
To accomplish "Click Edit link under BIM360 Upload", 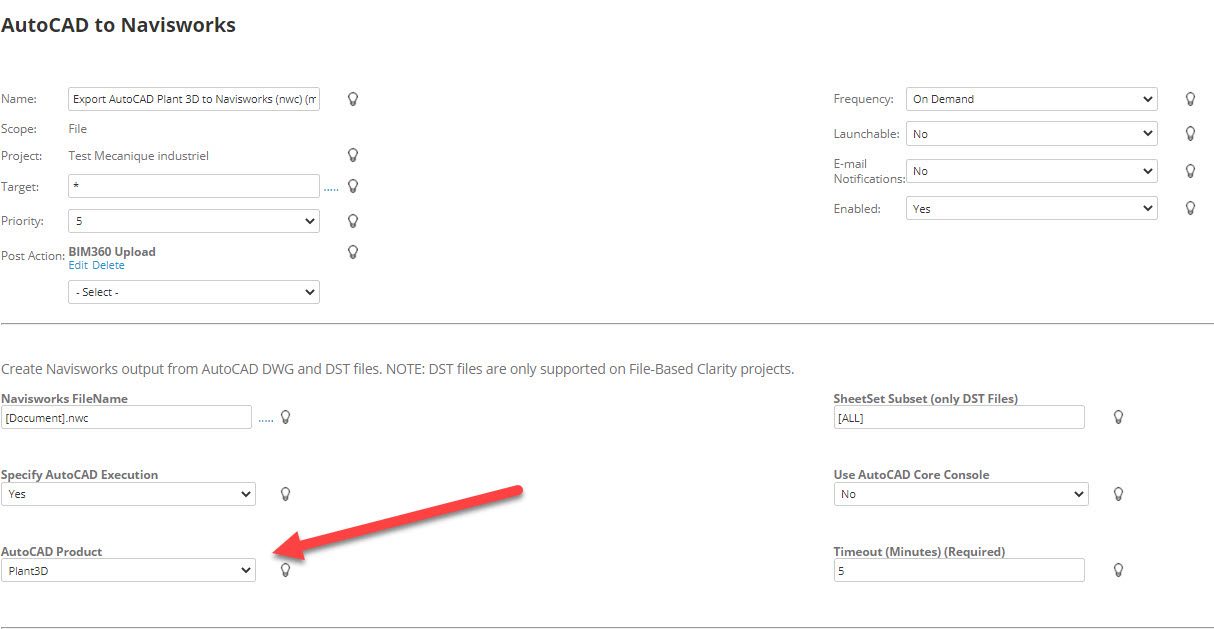I will pyautogui.click(x=78, y=266).
